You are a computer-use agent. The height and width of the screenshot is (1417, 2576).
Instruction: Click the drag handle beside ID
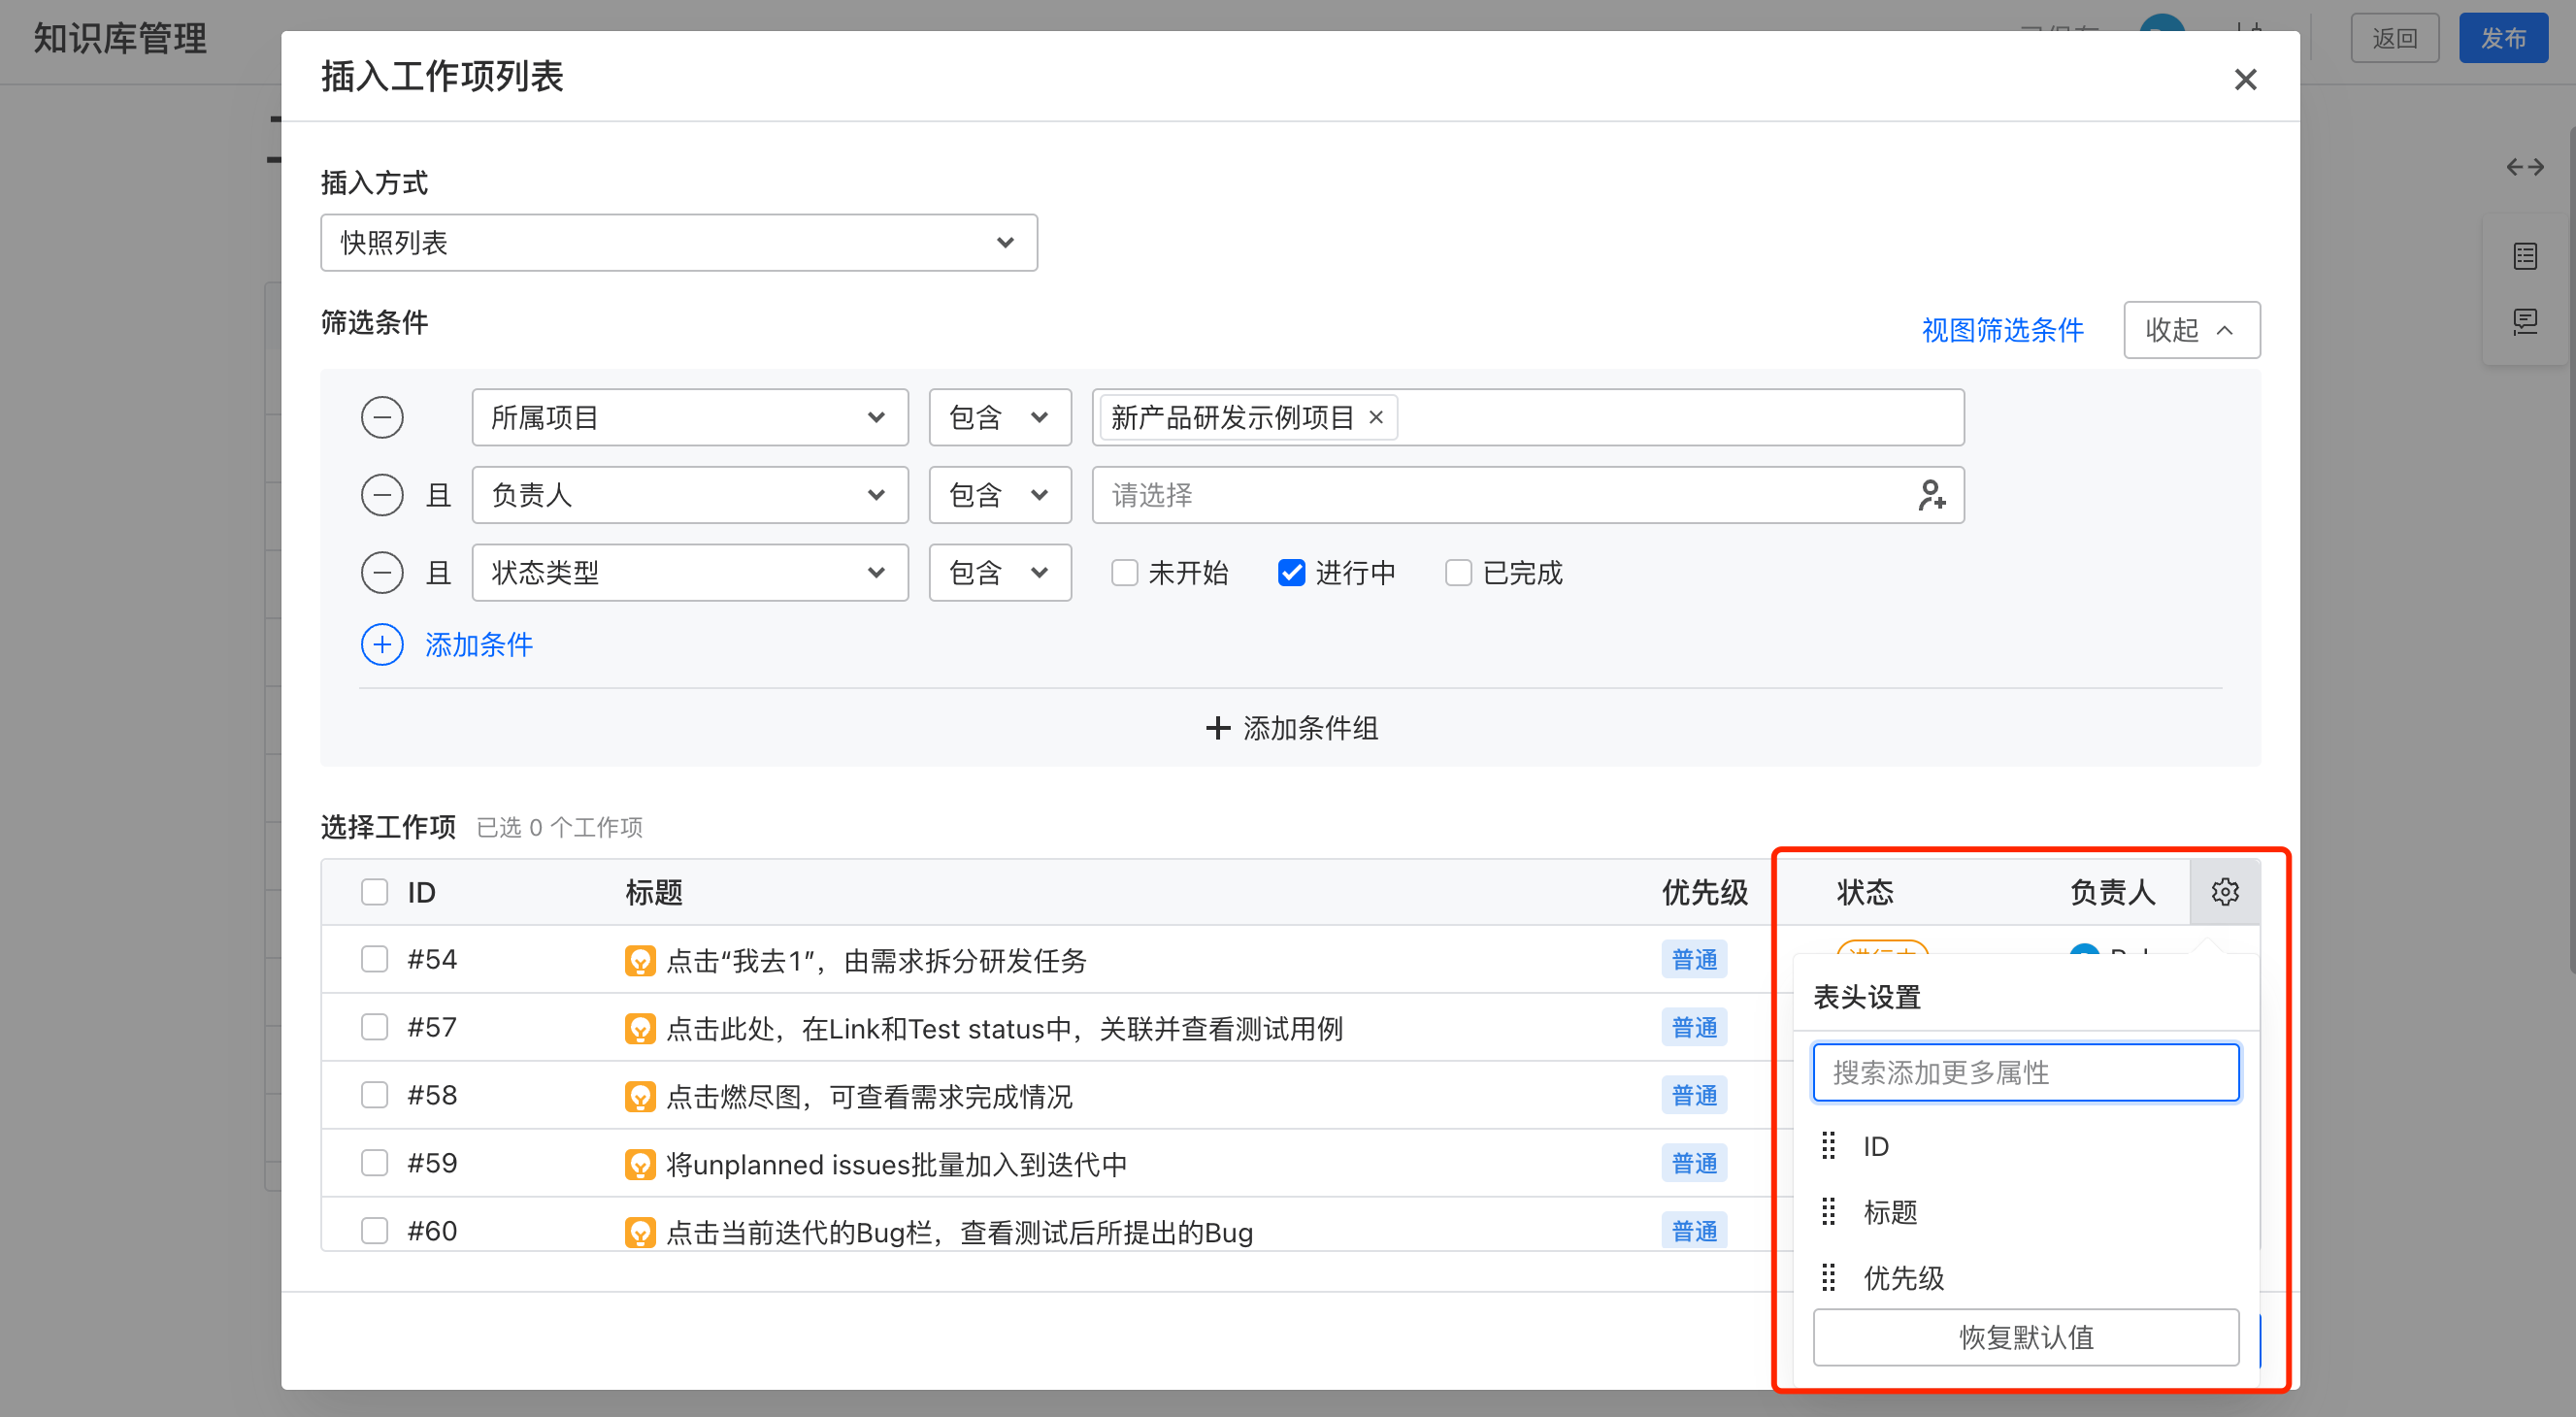point(1829,1145)
